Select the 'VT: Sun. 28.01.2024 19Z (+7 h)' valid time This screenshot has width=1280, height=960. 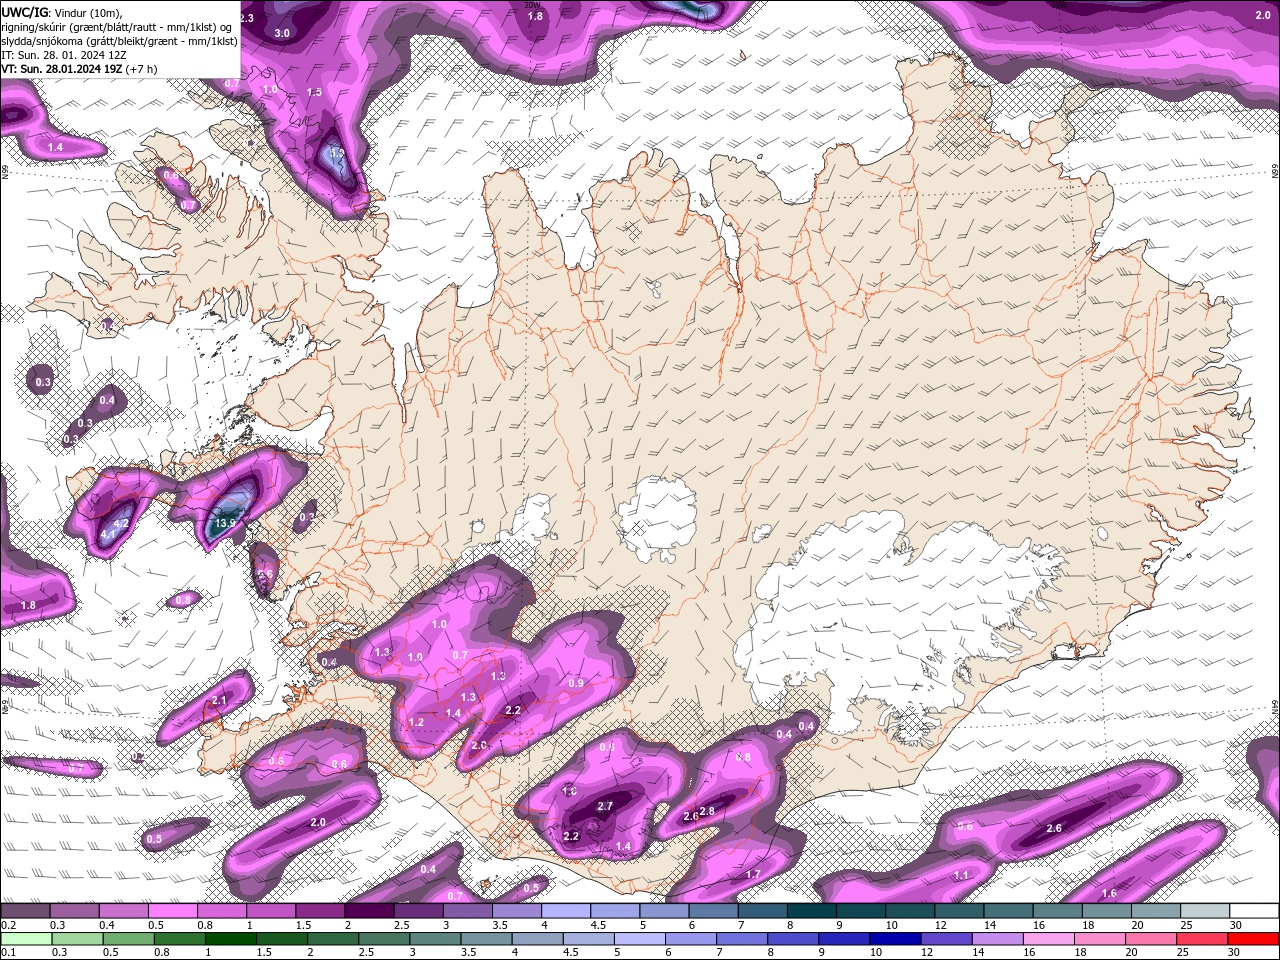[x=79, y=69]
